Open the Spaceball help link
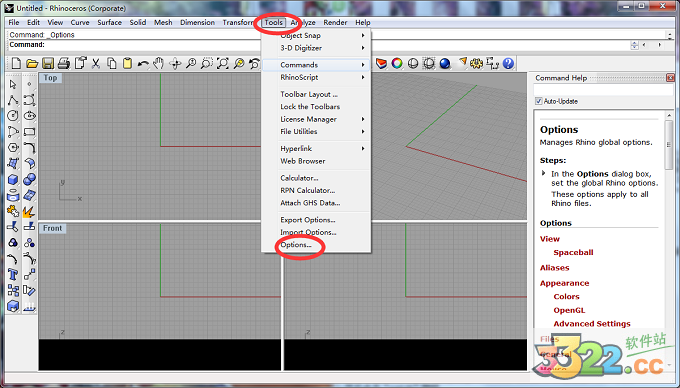 [x=573, y=252]
